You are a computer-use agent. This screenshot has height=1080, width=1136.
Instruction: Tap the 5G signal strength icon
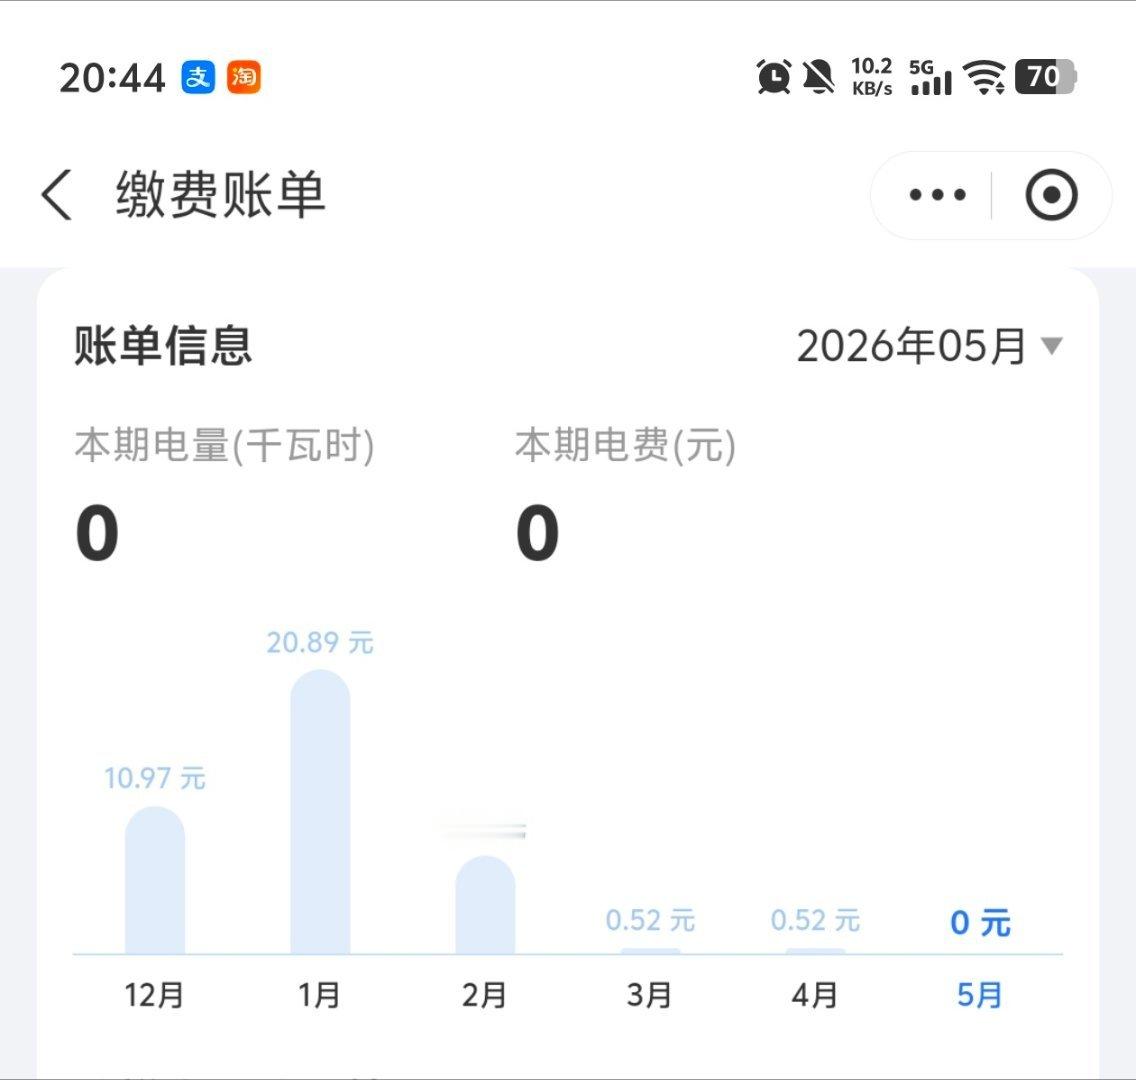click(x=931, y=77)
